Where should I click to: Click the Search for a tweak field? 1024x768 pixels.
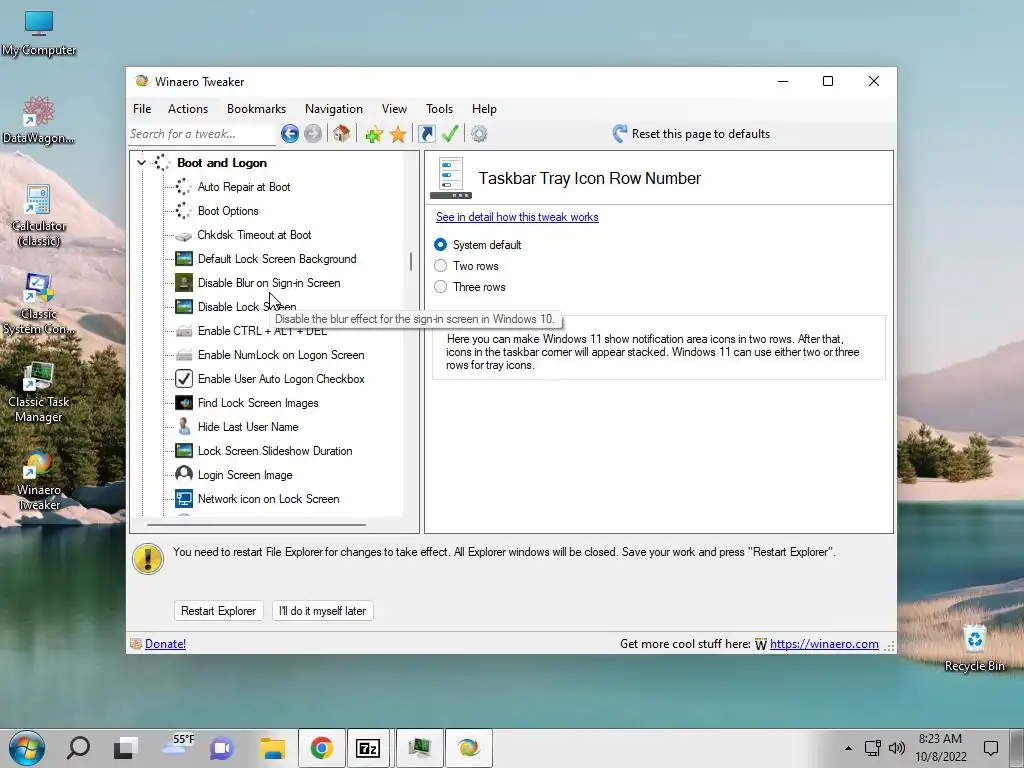pyautogui.click(x=202, y=134)
